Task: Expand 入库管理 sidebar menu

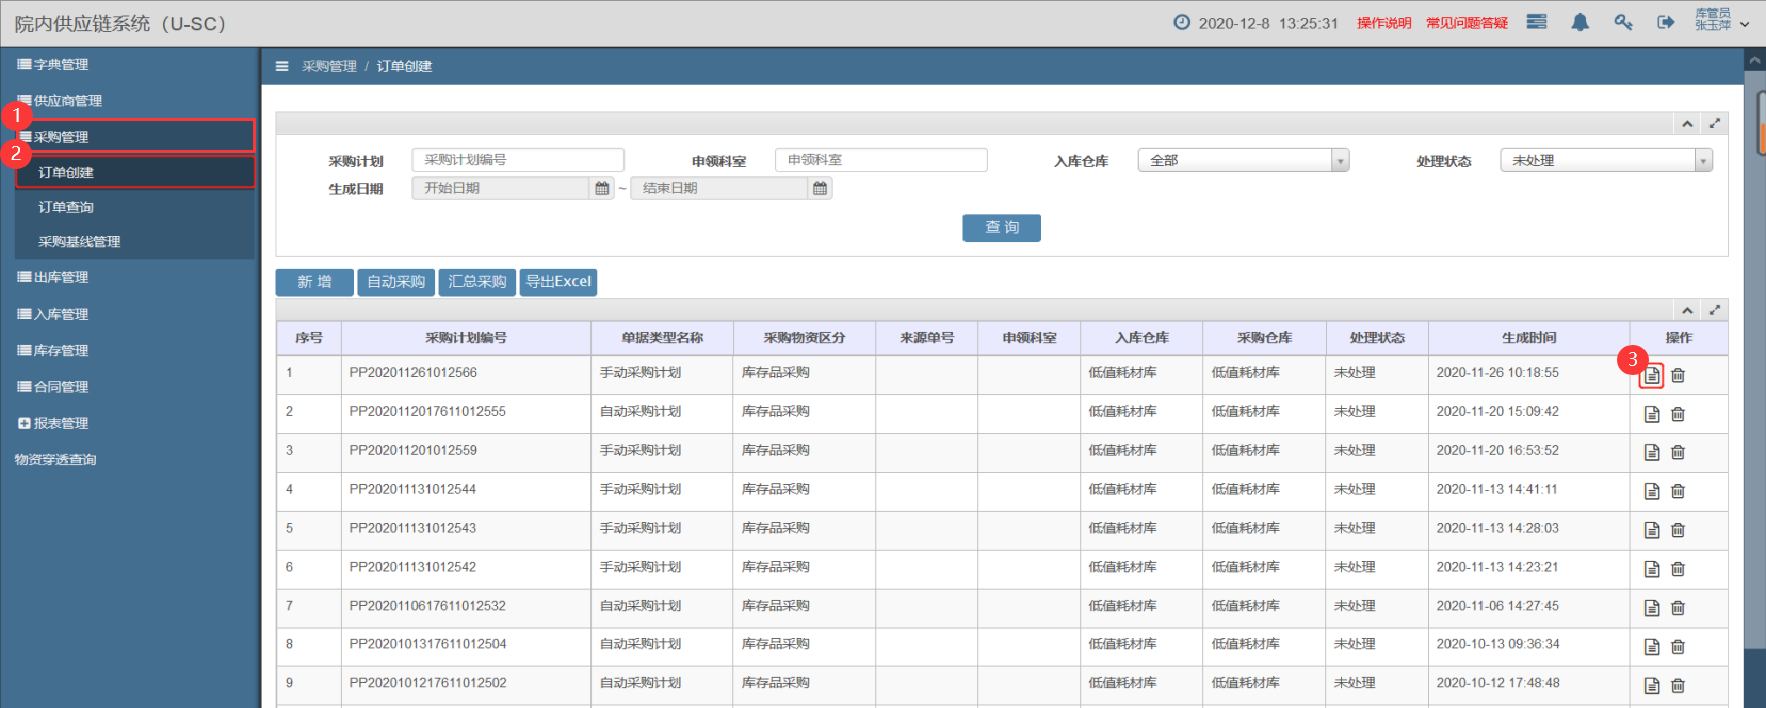Action: tap(61, 314)
